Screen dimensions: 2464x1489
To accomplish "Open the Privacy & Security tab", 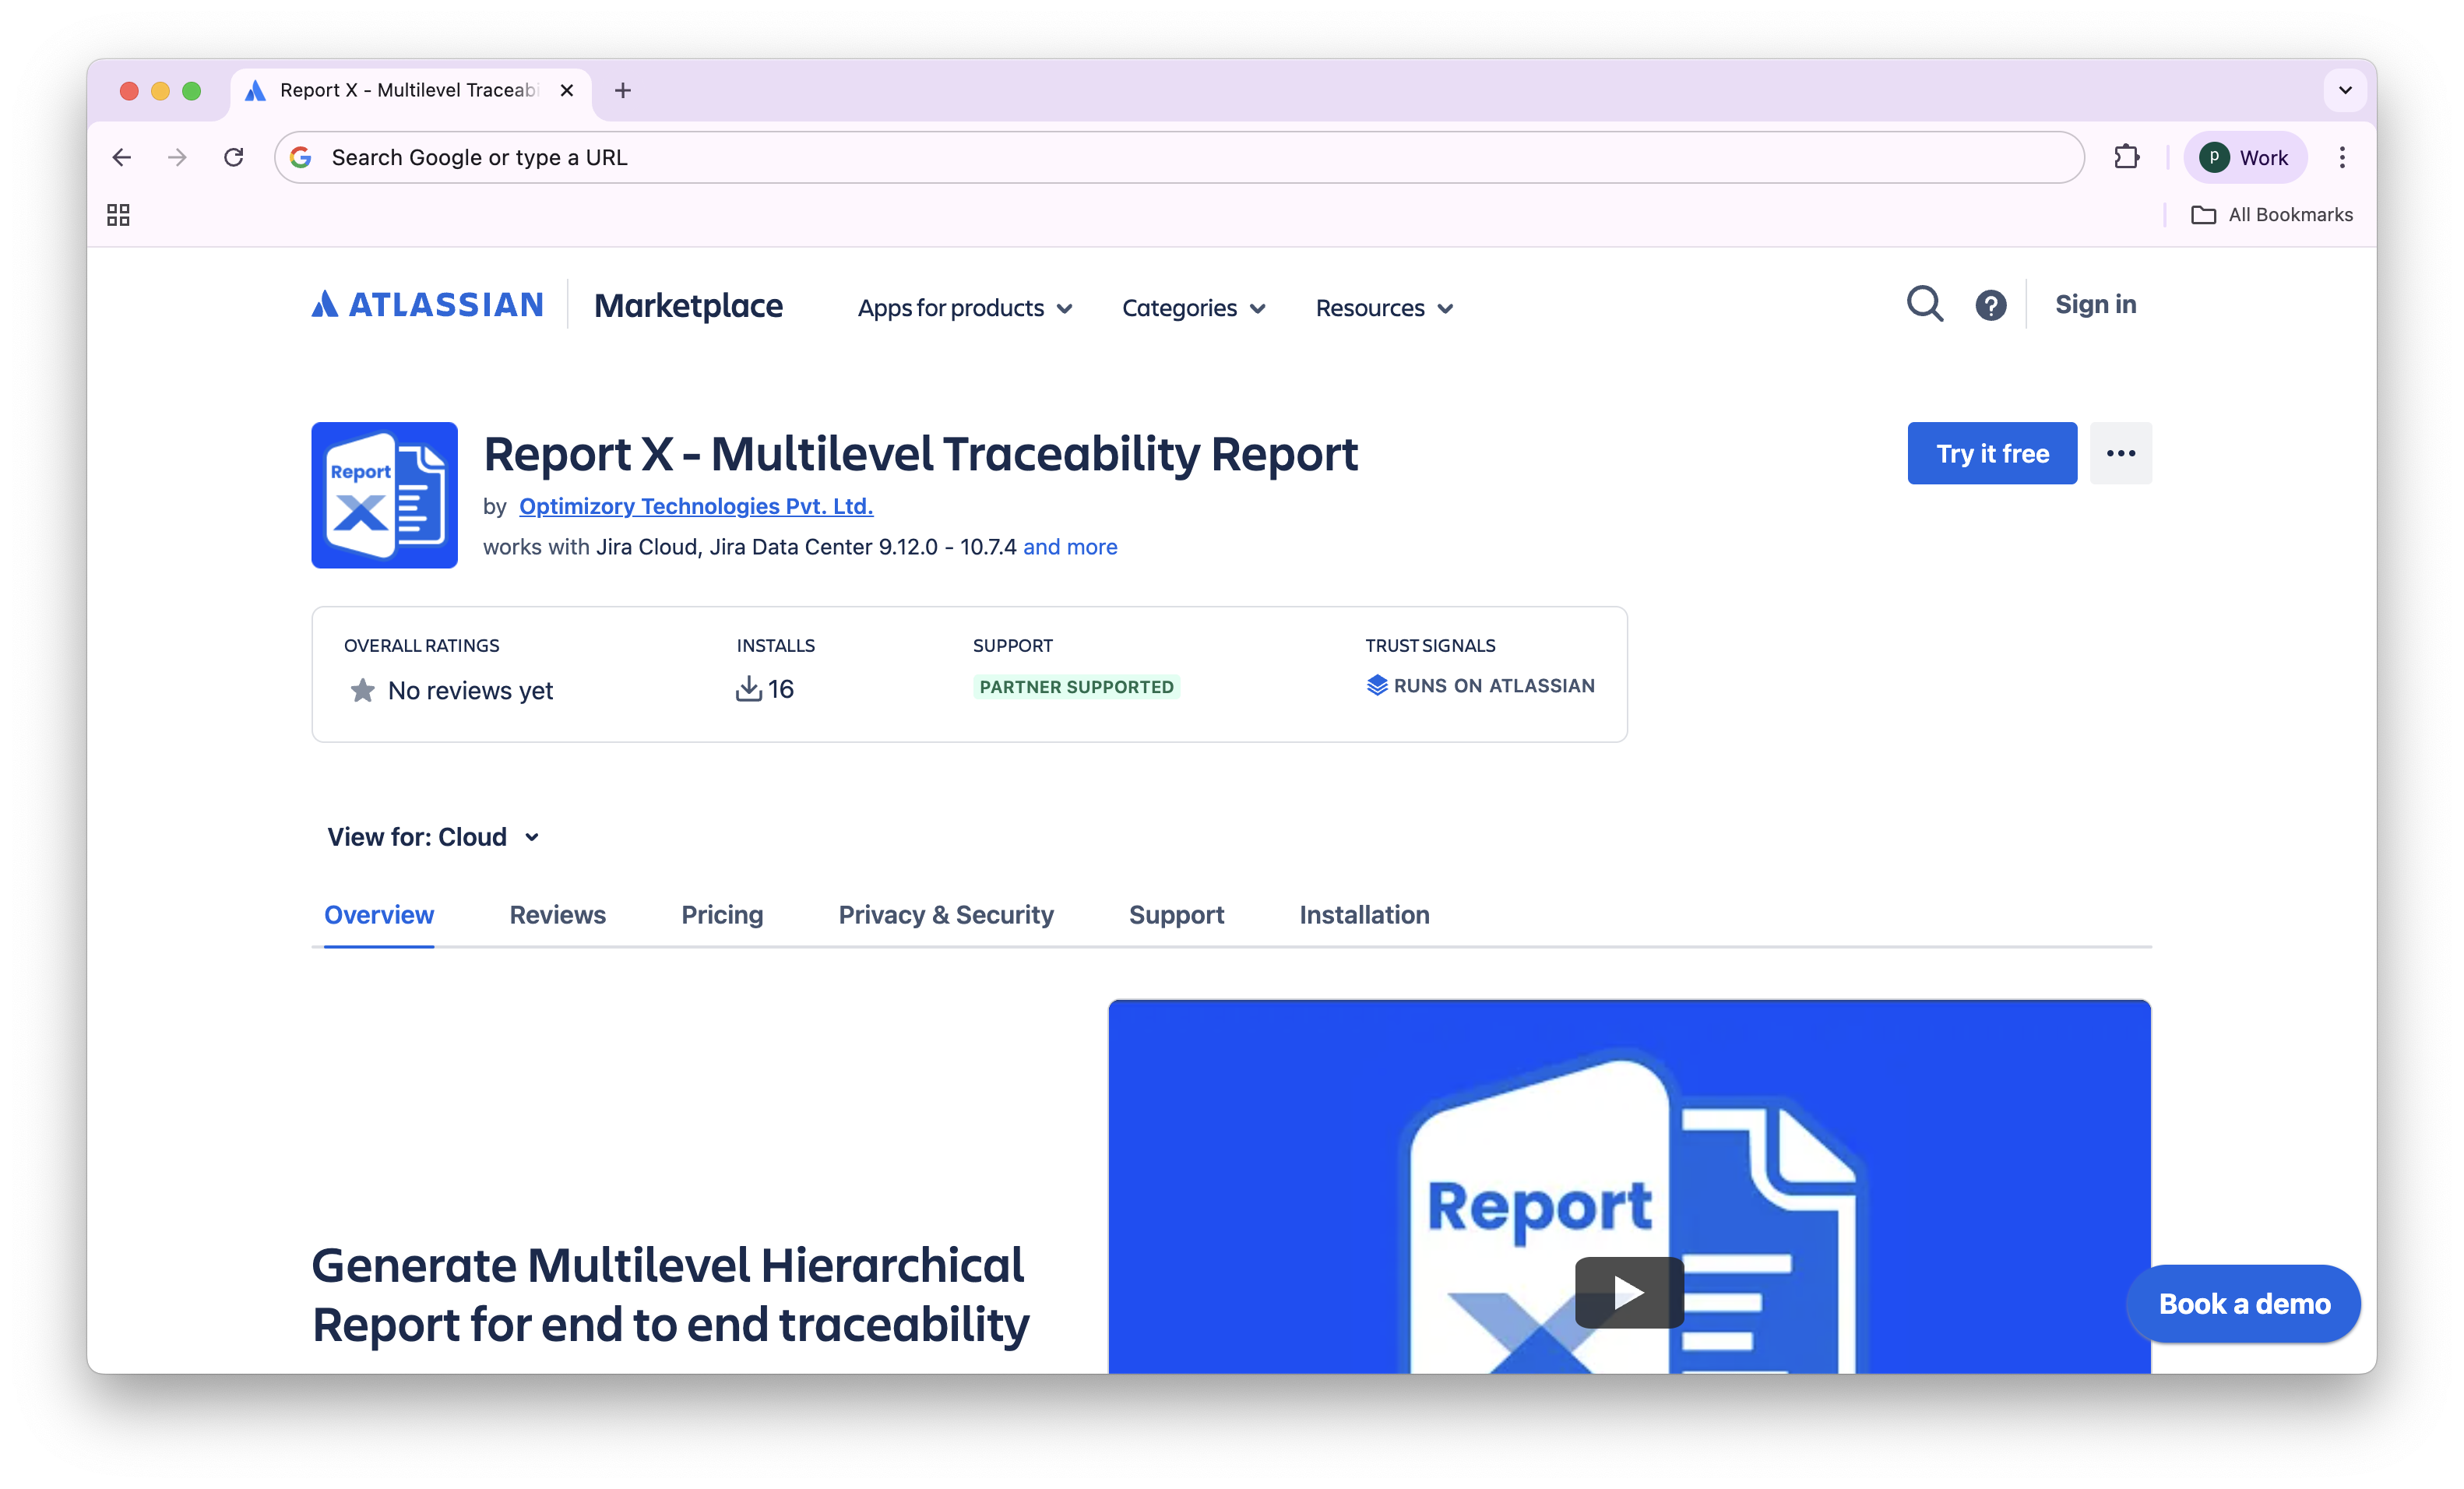I will (945, 914).
